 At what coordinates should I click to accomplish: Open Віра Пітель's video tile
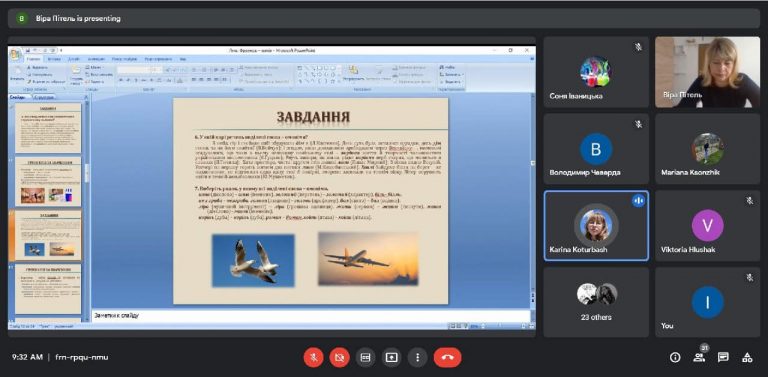(x=707, y=72)
